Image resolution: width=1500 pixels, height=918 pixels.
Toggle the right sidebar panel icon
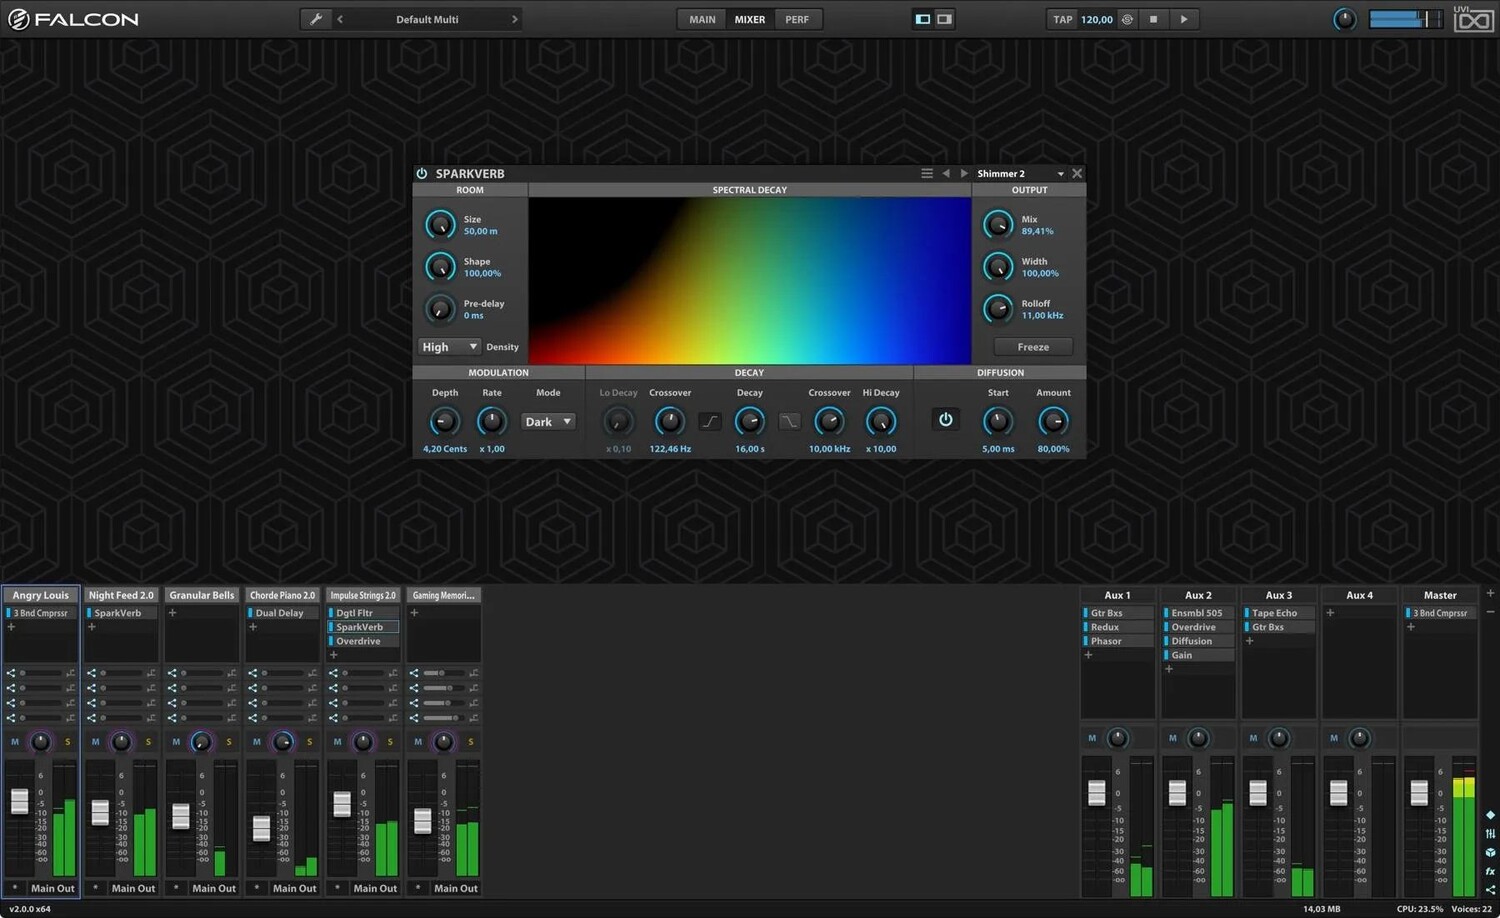coord(944,19)
